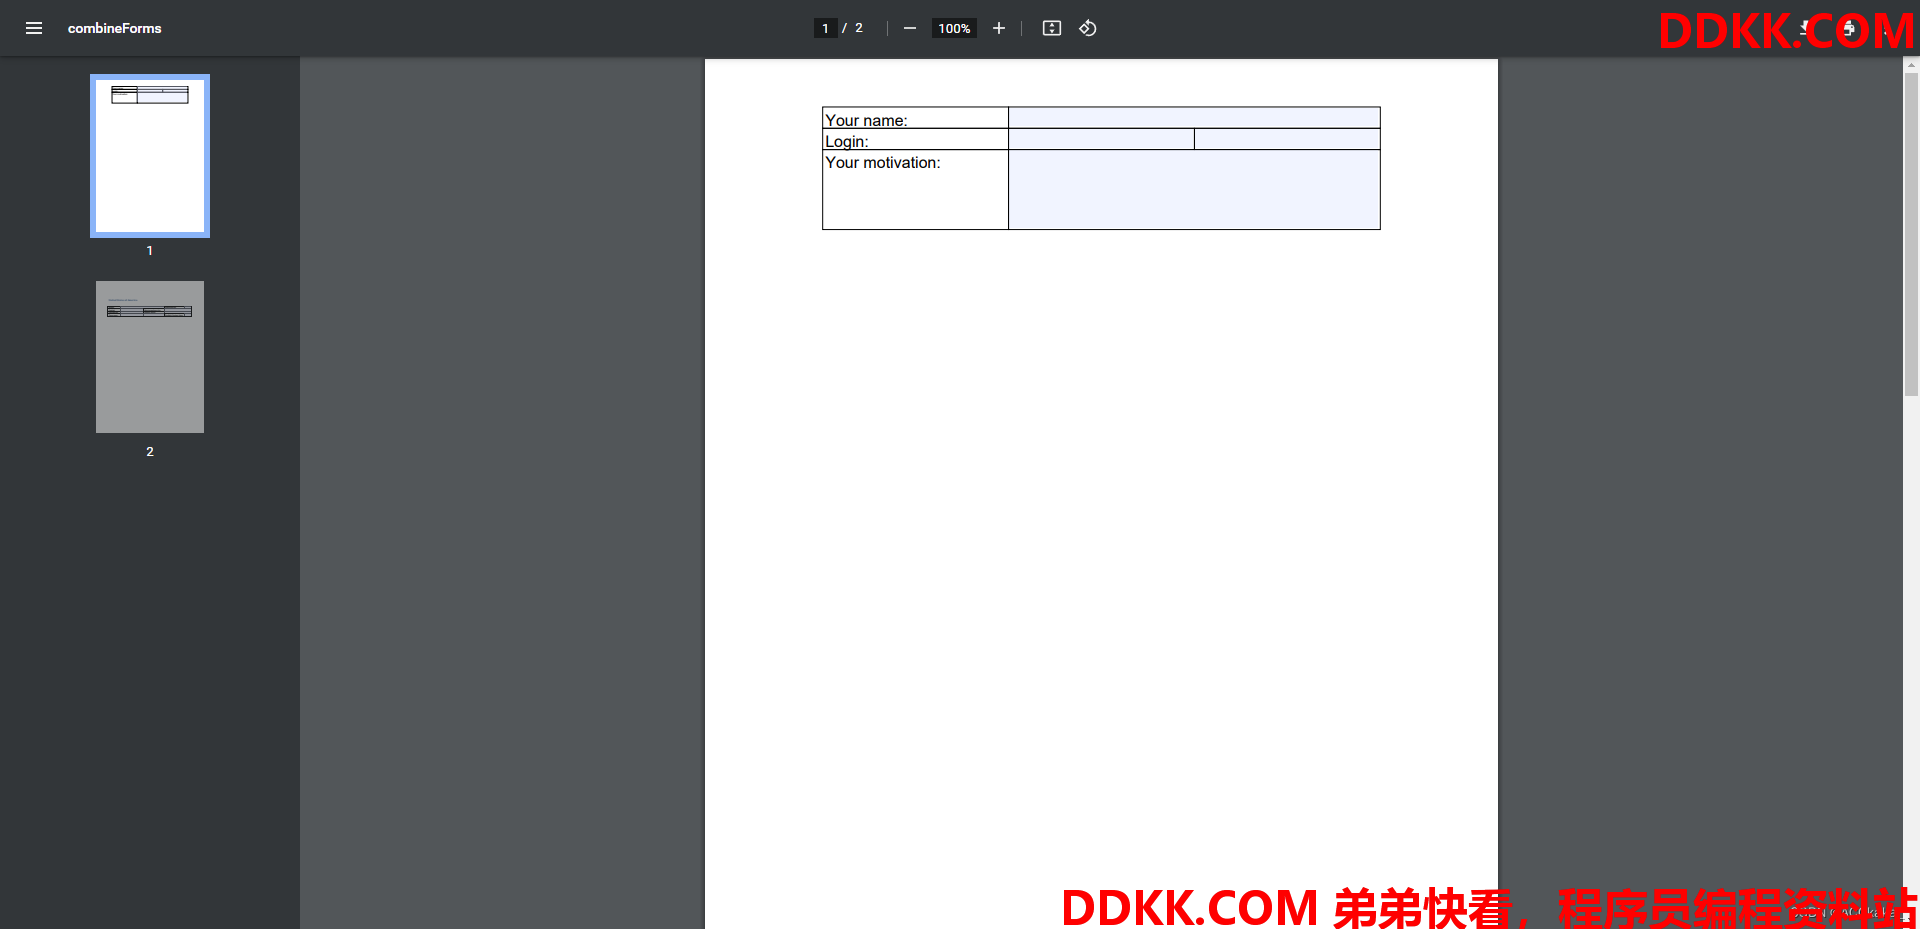Screen dimensions: 1920x929
Task: Click the scrollbar up arrow
Action: [x=1911, y=65]
